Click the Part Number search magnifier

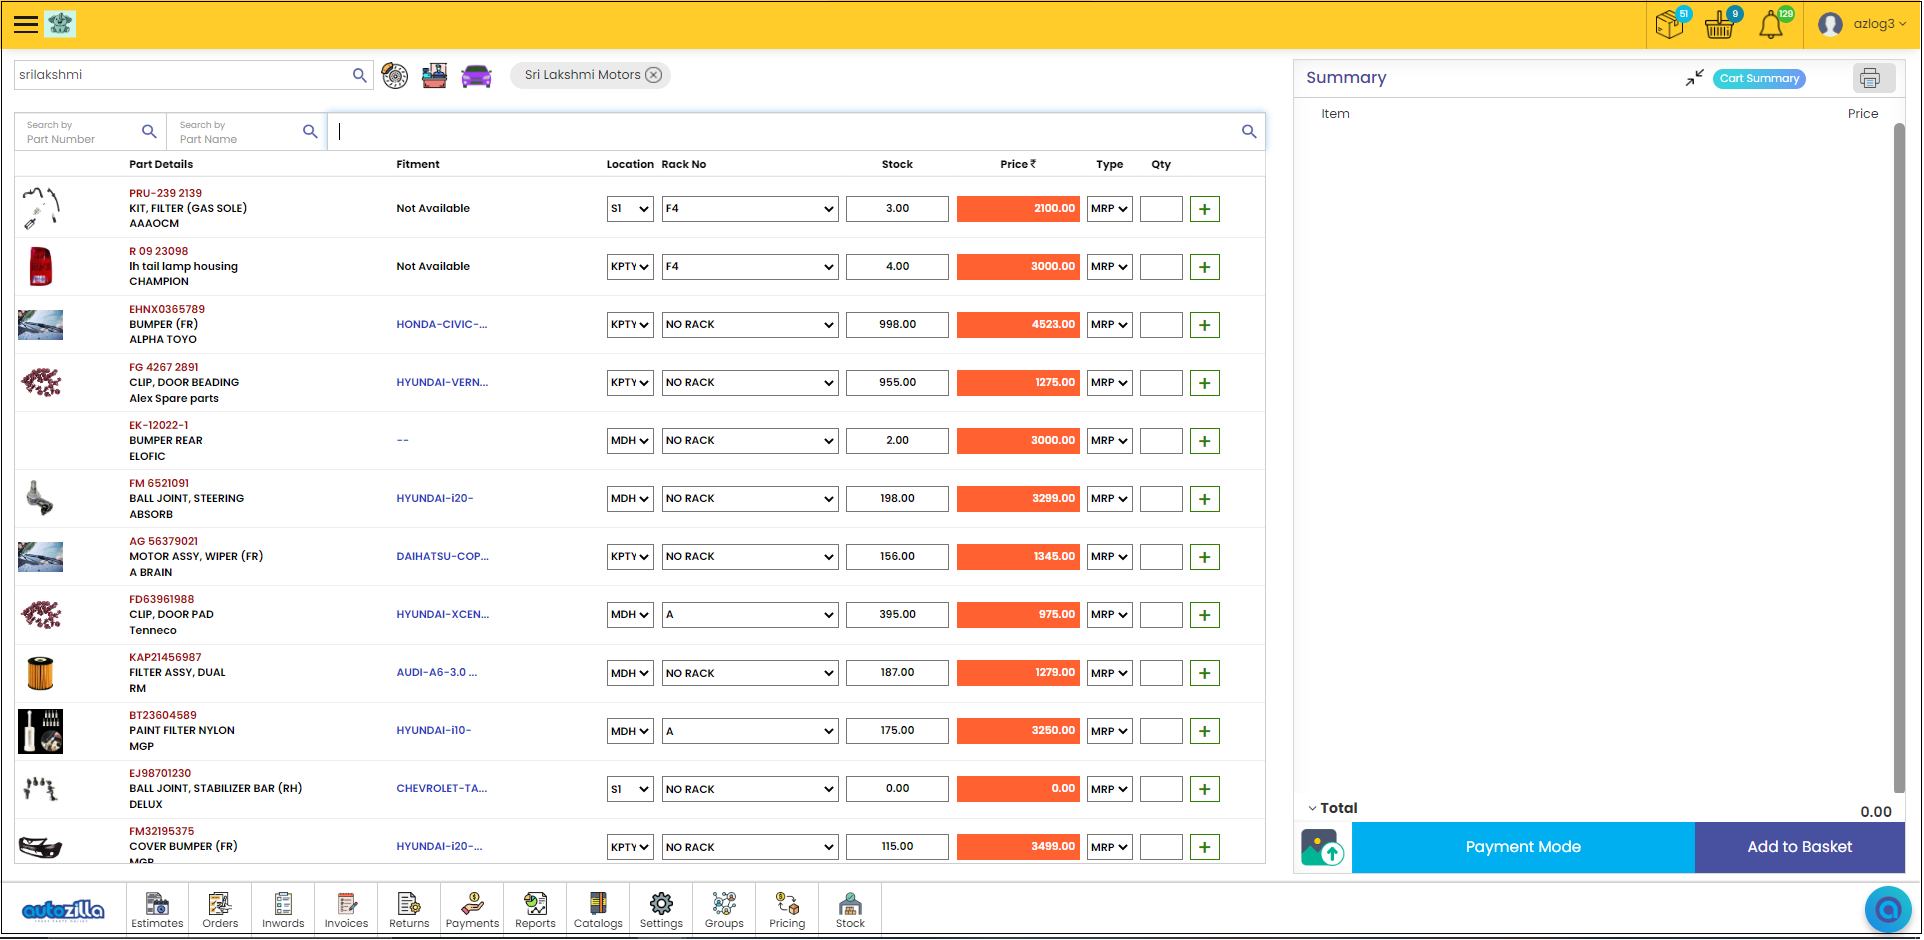[x=149, y=131]
